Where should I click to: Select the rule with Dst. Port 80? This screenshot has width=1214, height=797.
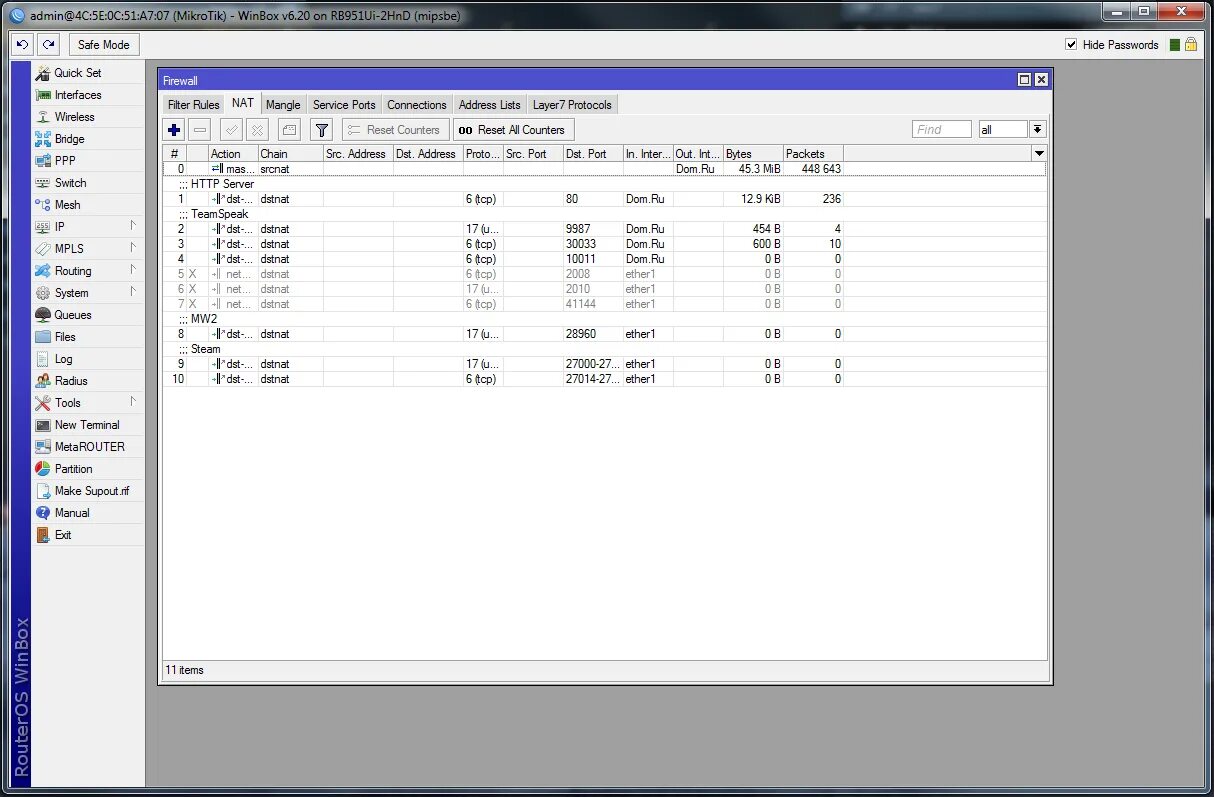click(604, 199)
